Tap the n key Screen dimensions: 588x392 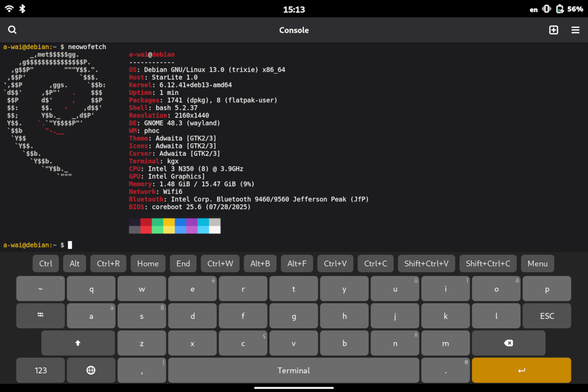394,343
